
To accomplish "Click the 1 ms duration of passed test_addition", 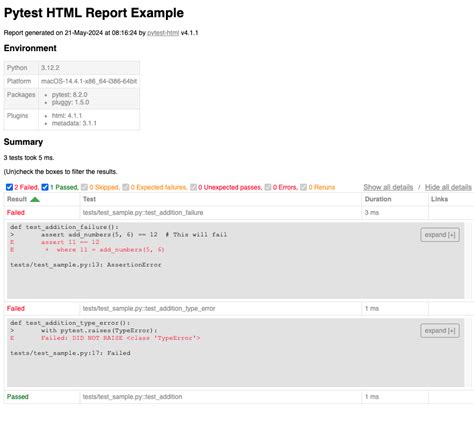I will [x=395, y=397].
